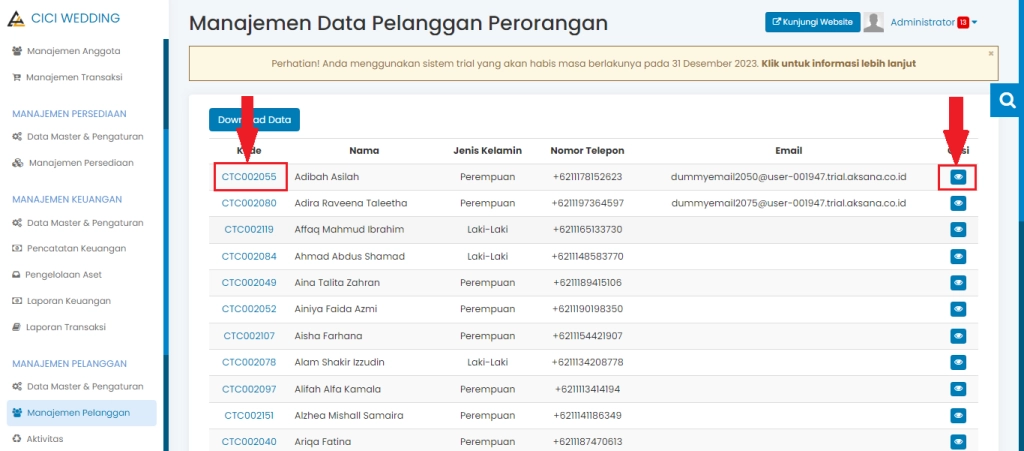Click the Jenis Kelamin column header
This screenshot has height=451, width=1024.
click(x=487, y=151)
